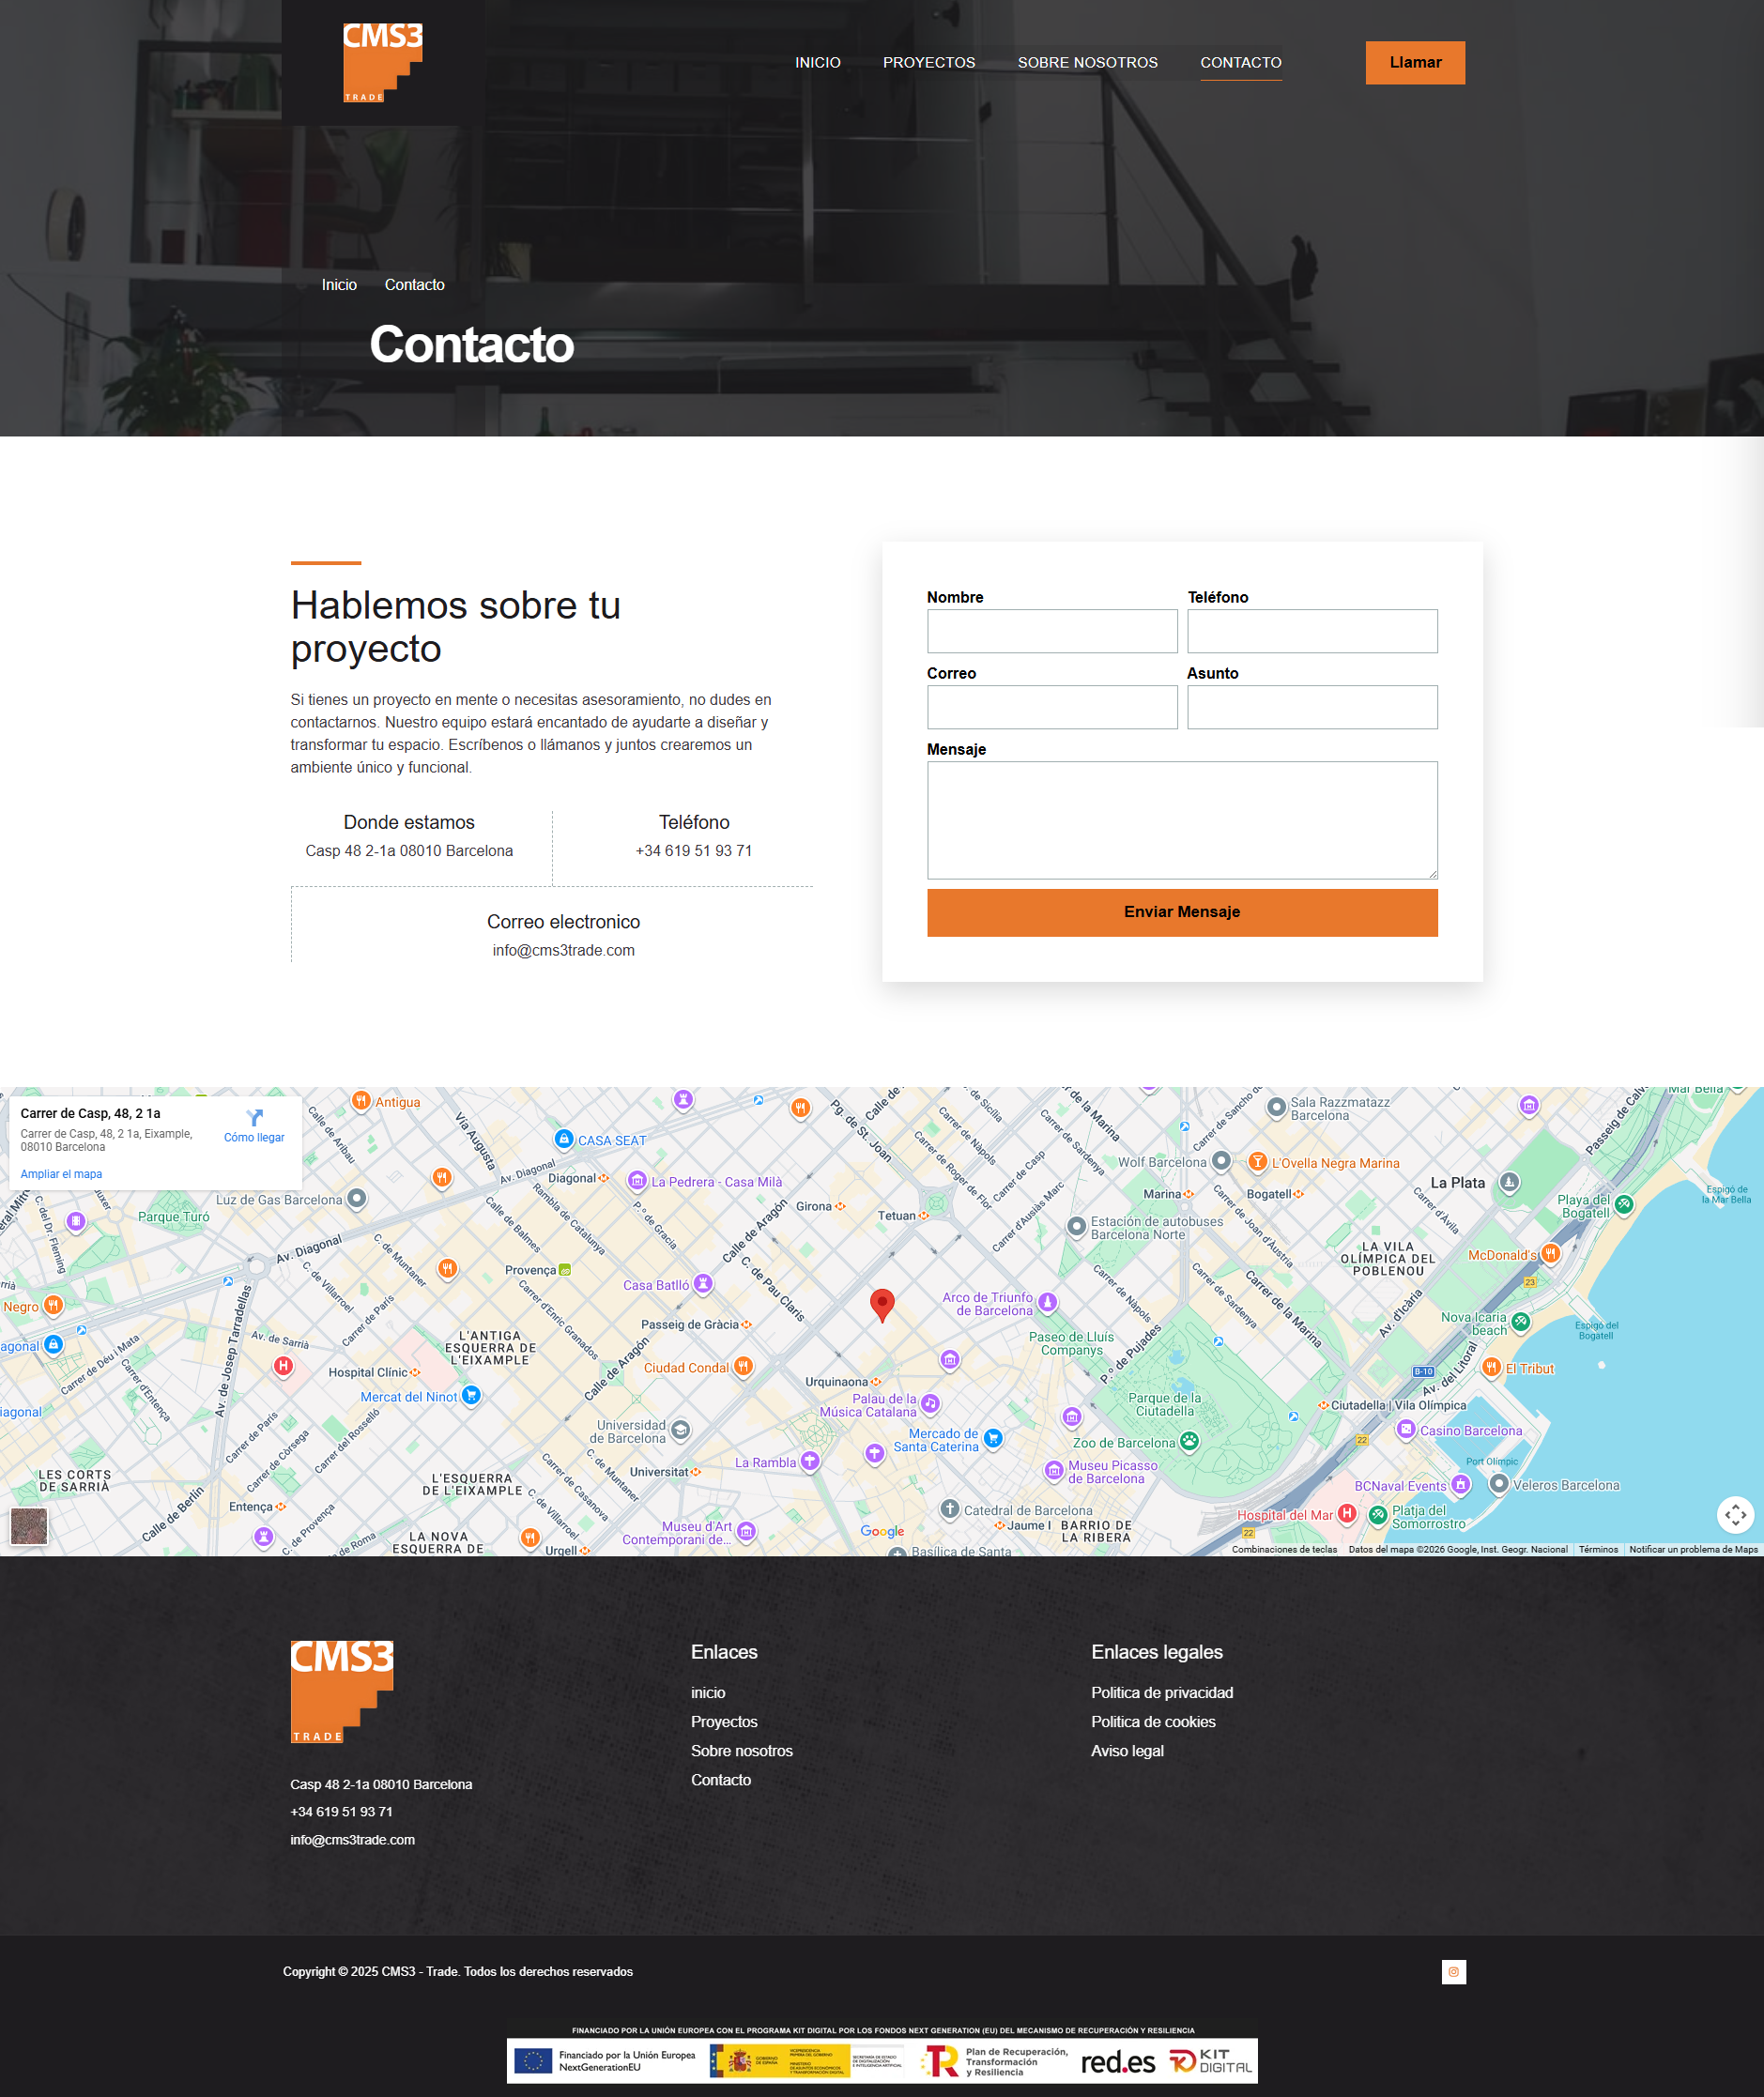Click the Google logo on the map

pos(882,1531)
